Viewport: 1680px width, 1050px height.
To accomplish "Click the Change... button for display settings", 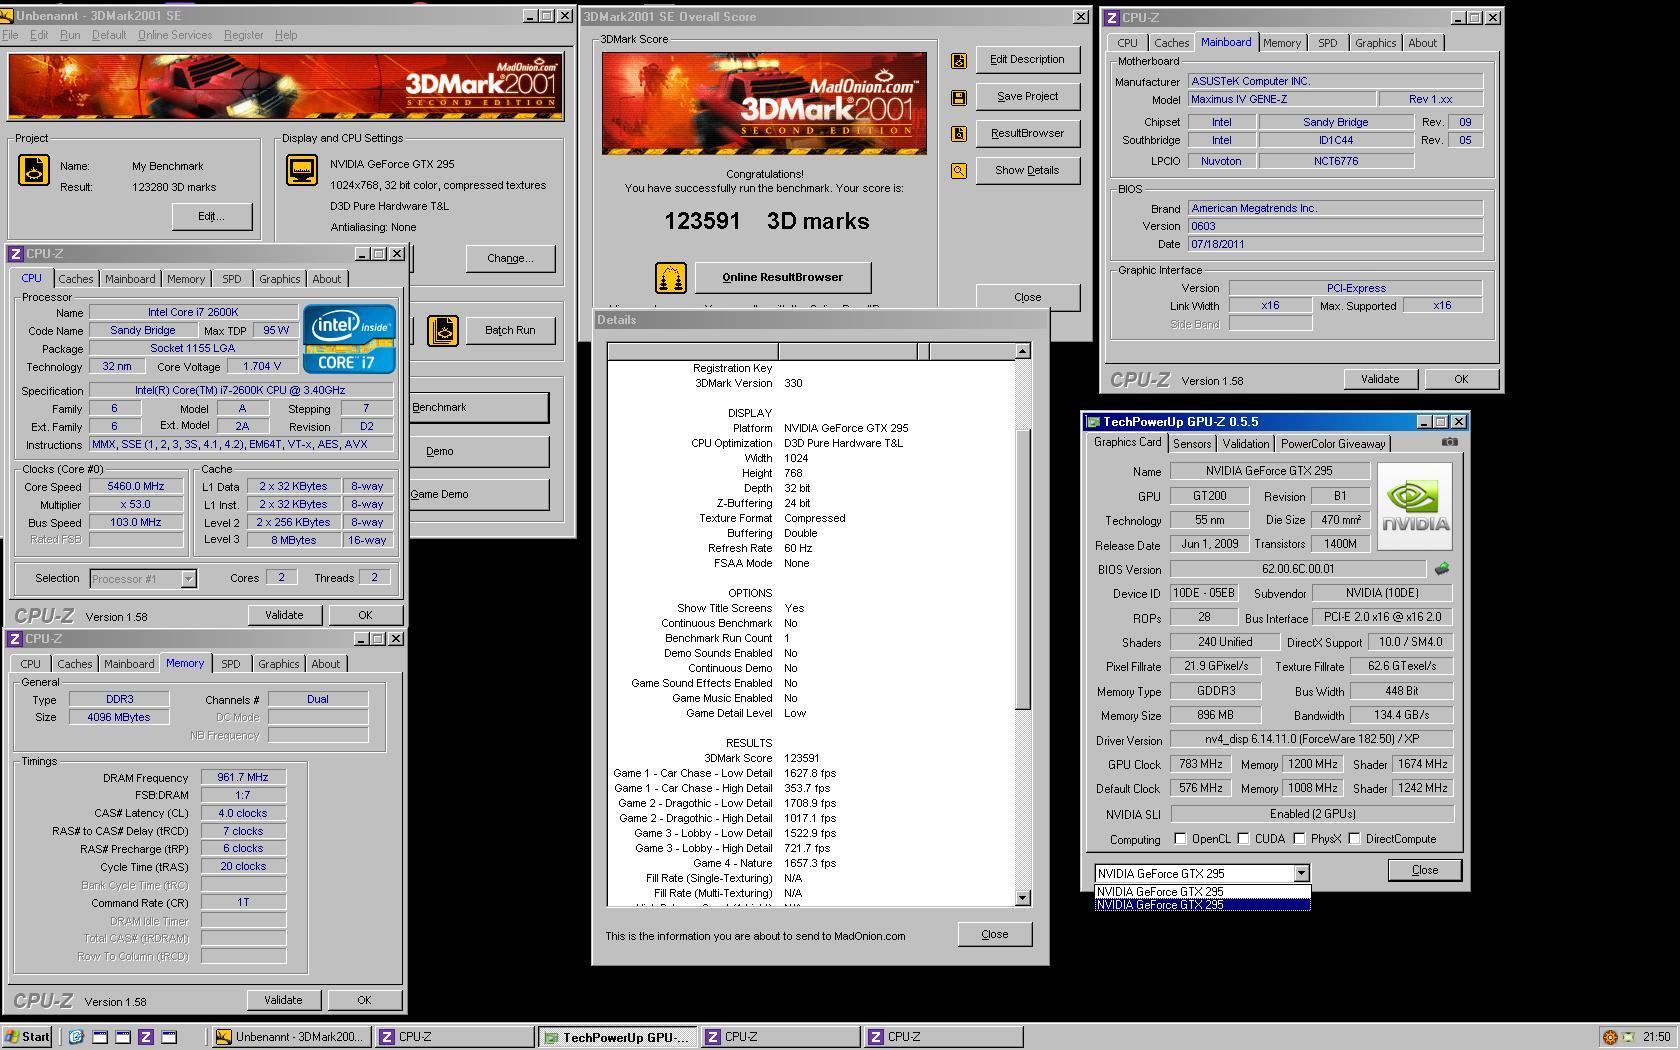I will tap(510, 259).
